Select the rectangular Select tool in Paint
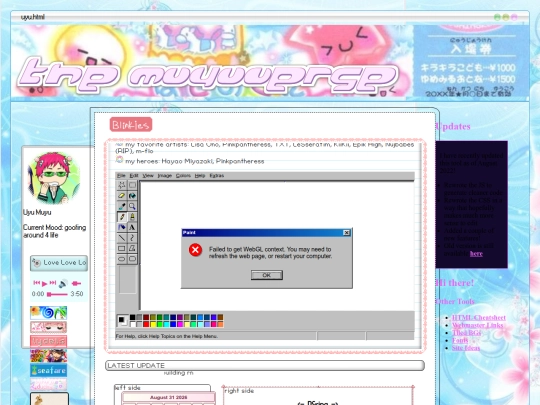 132,185
